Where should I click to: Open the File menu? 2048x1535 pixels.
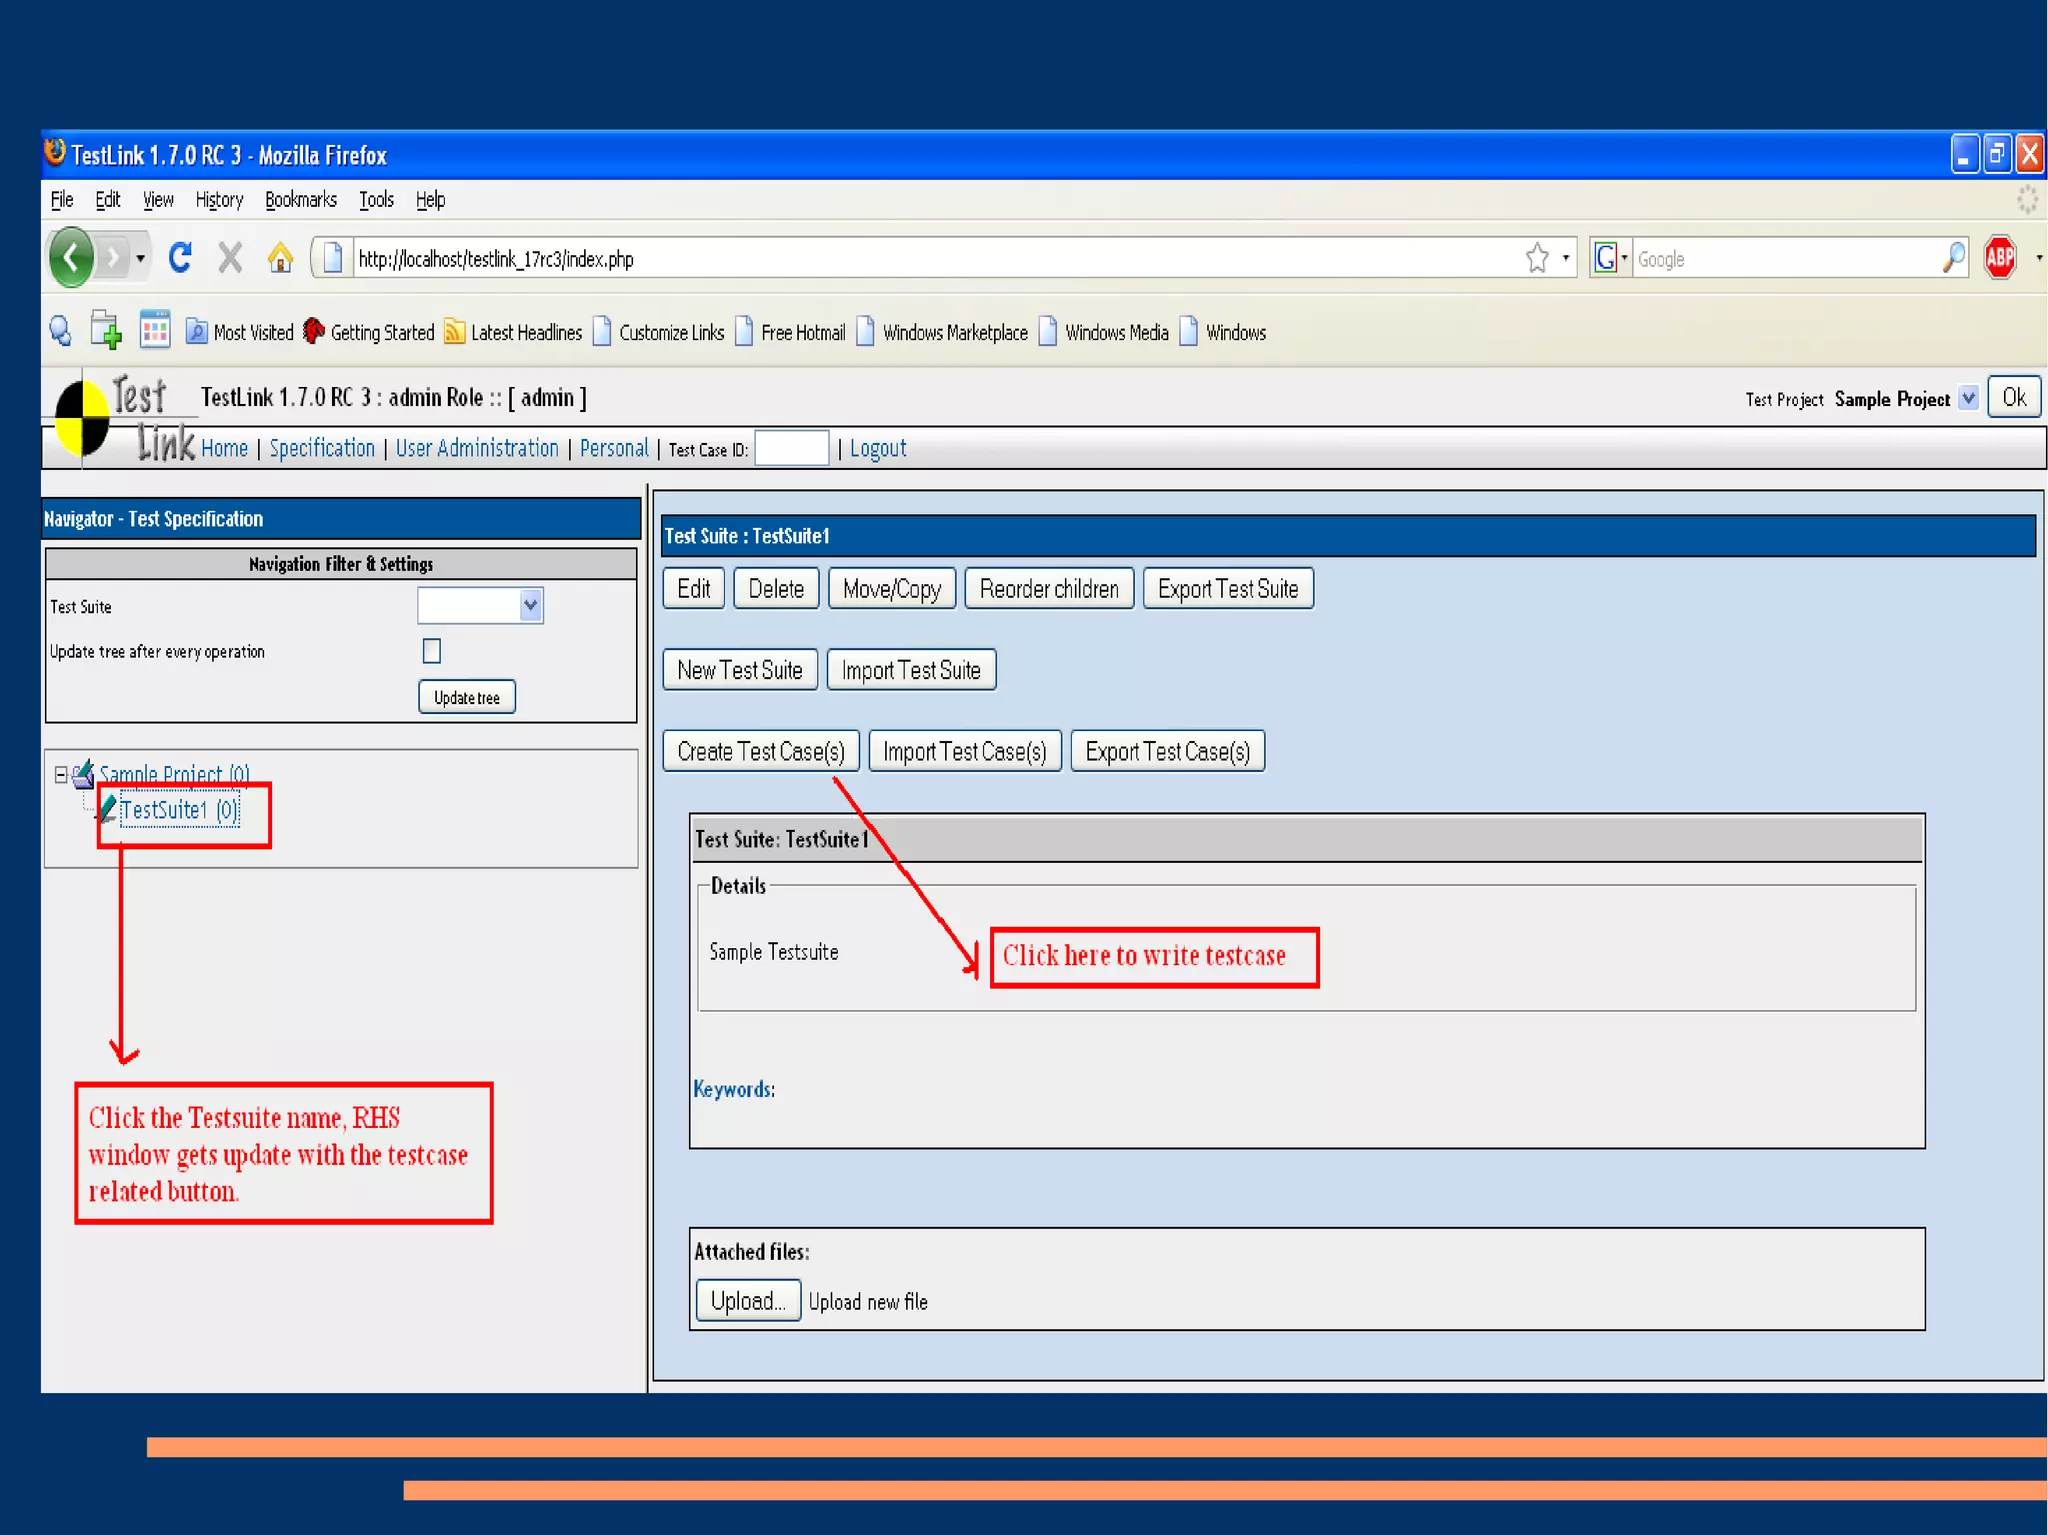click(62, 200)
